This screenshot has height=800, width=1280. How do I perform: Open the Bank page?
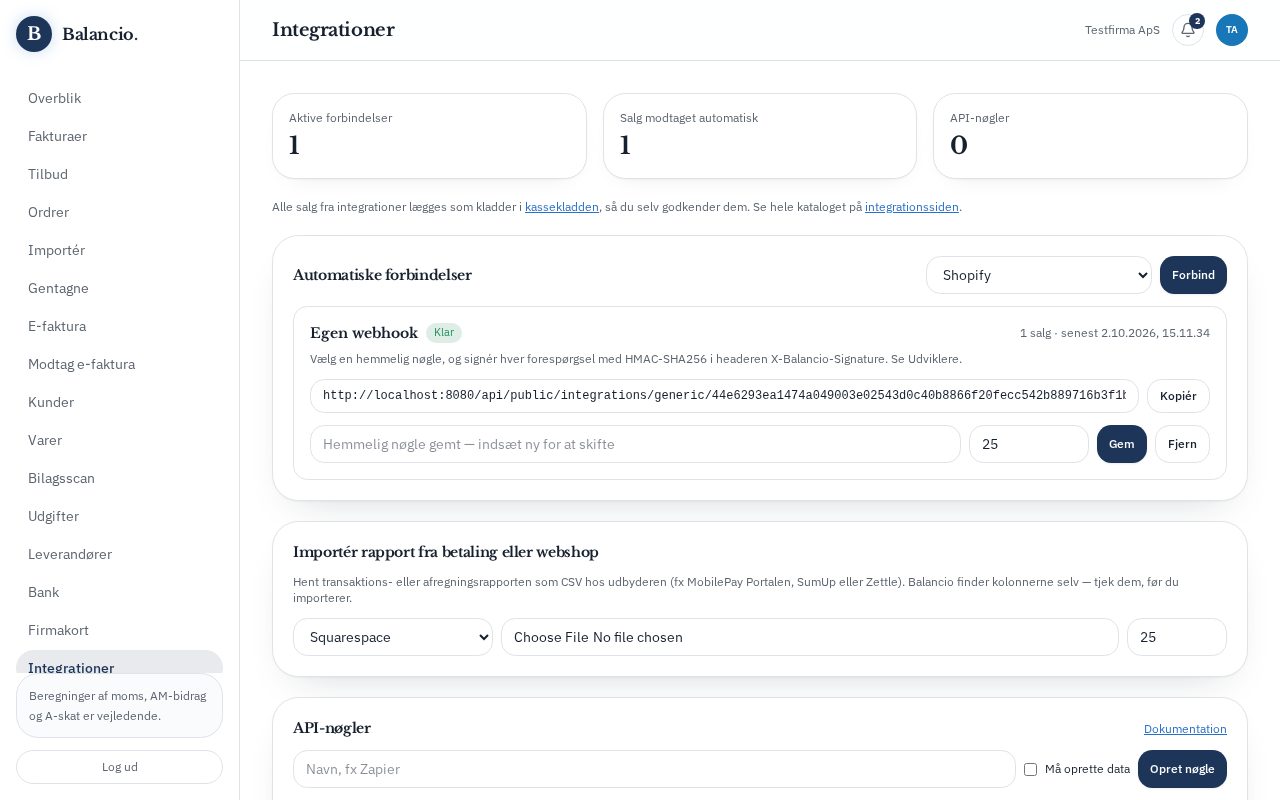pyautogui.click(x=119, y=592)
